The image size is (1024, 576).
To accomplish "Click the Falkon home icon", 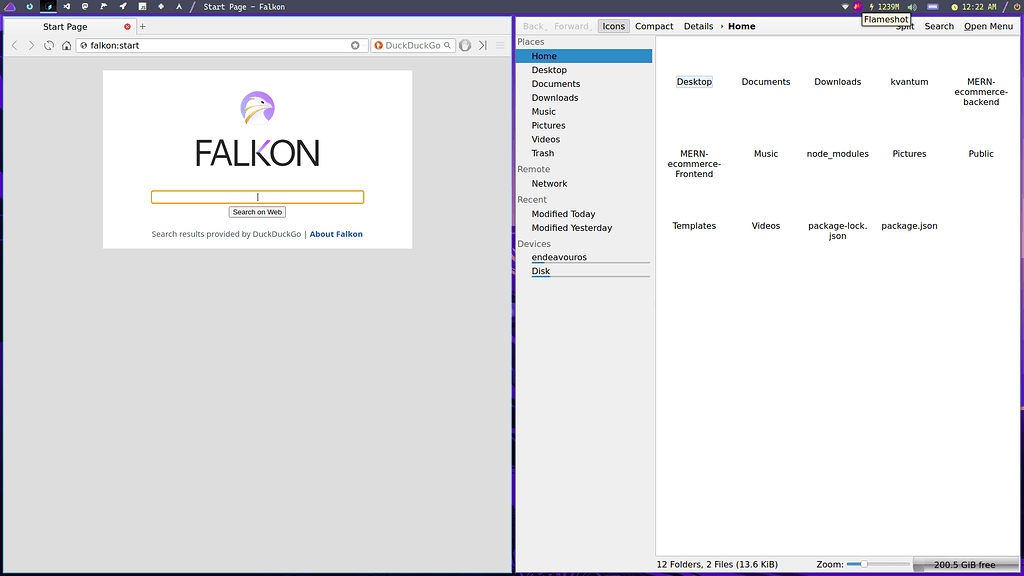I will [66, 45].
